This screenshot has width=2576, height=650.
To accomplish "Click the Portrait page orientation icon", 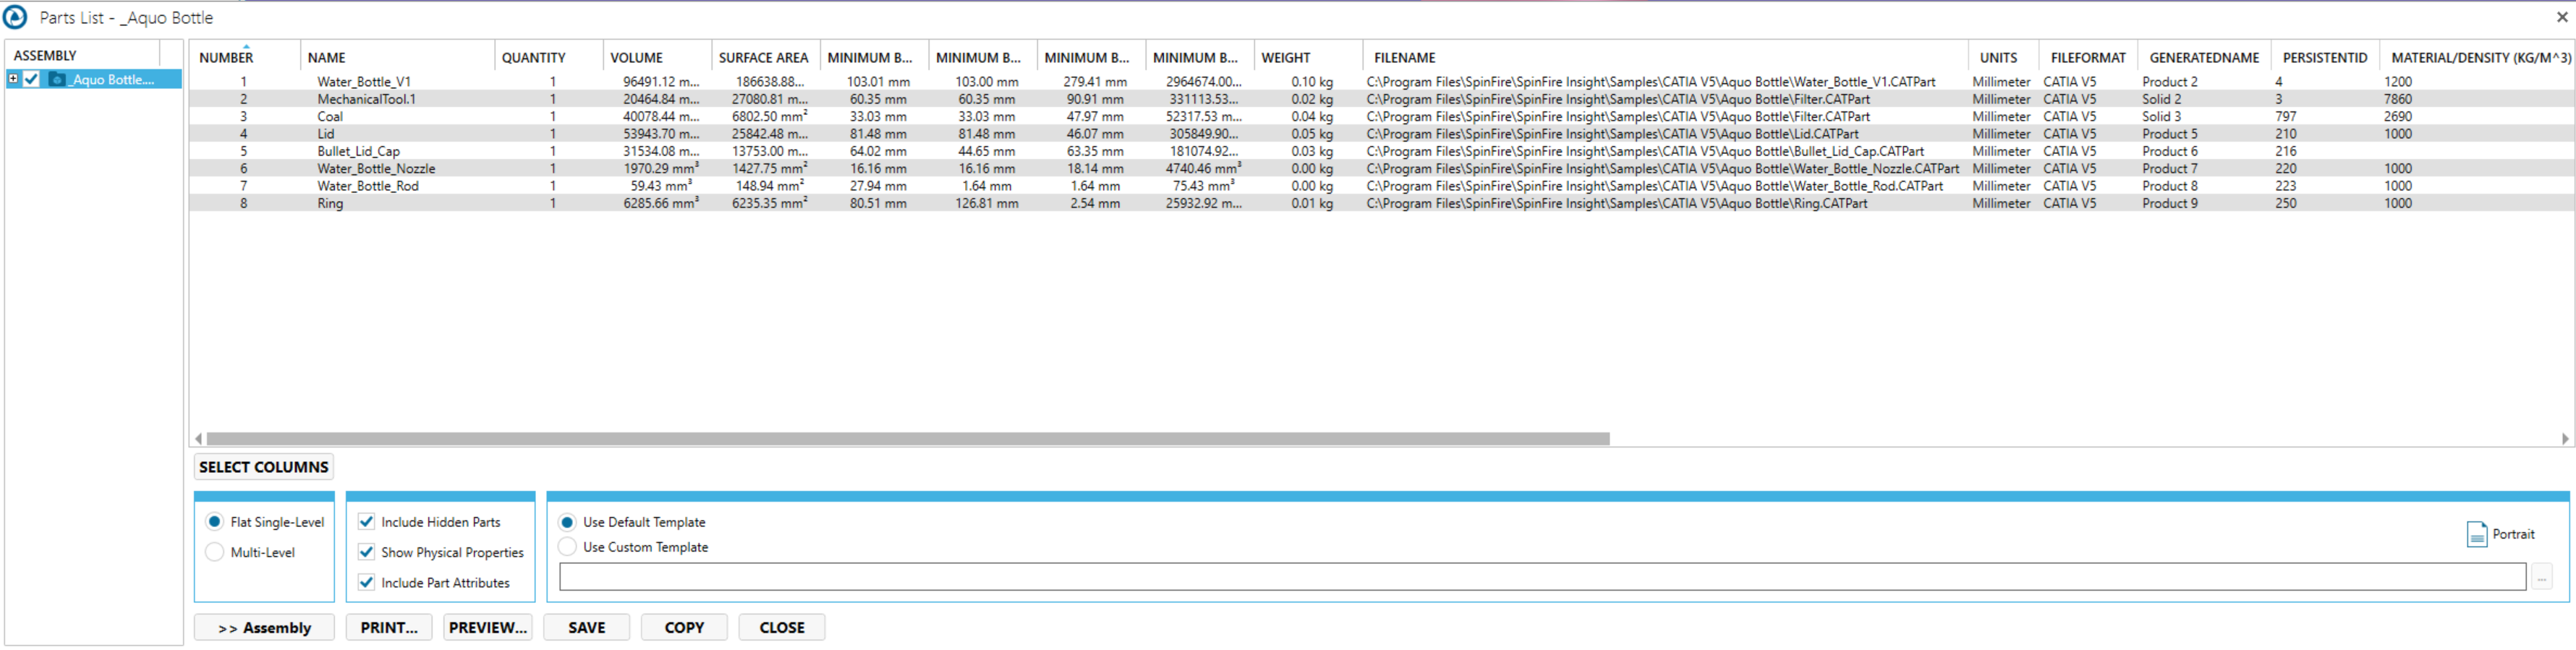I will tap(2476, 535).
